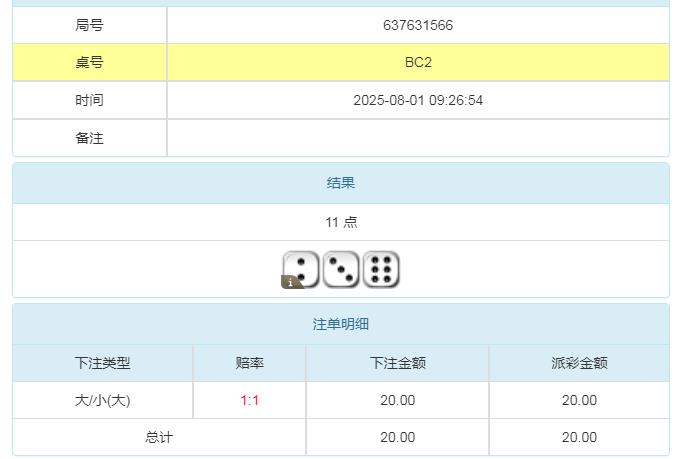This screenshot has width=676, height=459.
Task: Select the 大/小(大) bet type cell
Action: (102, 400)
